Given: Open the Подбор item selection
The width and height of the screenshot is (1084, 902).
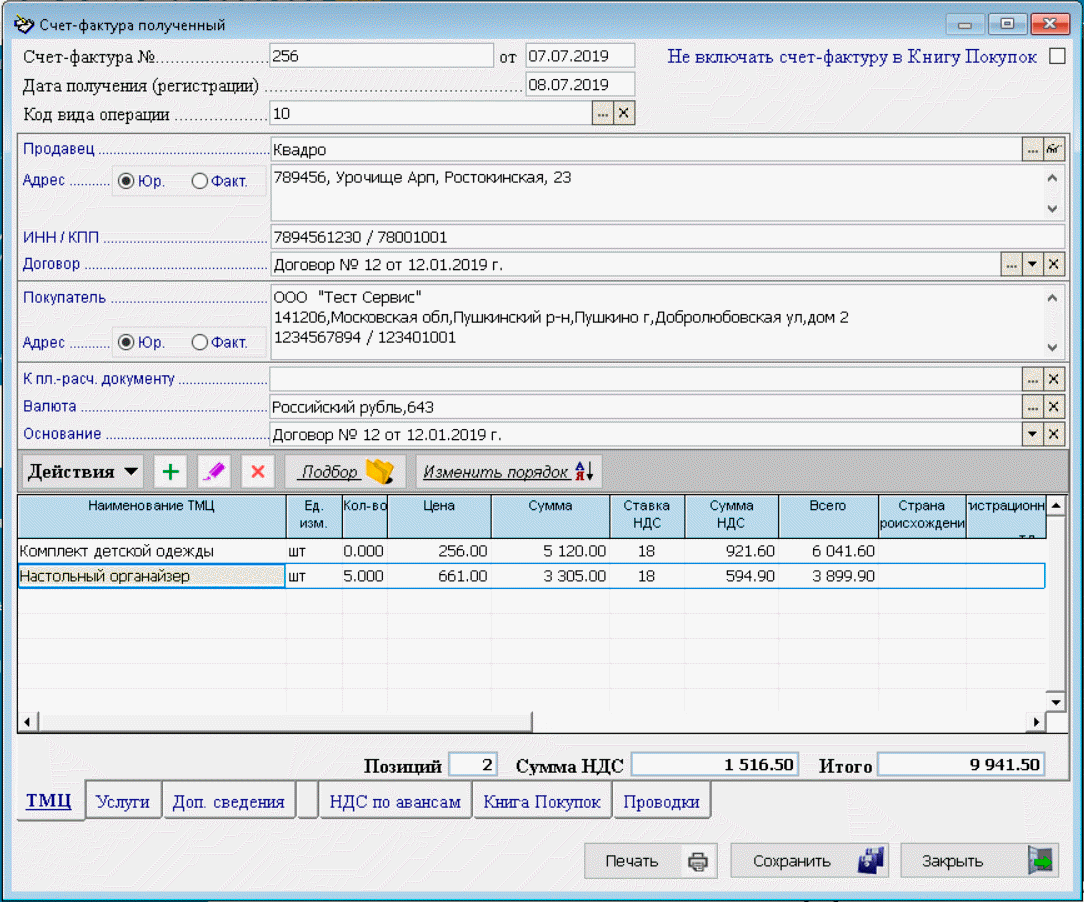Looking at the screenshot, I should point(346,472).
